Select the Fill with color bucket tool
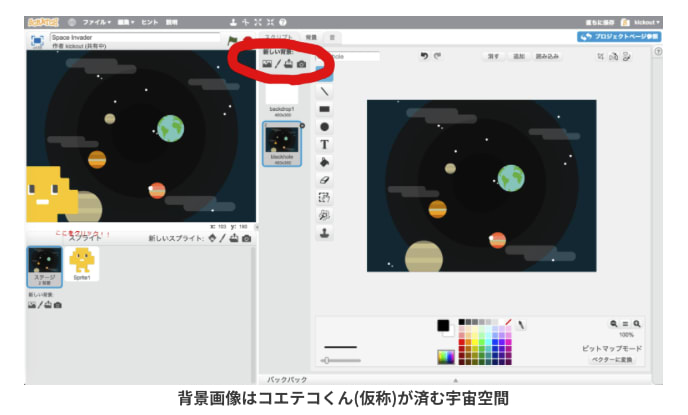The height and width of the screenshot is (415, 688). (x=324, y=162)
